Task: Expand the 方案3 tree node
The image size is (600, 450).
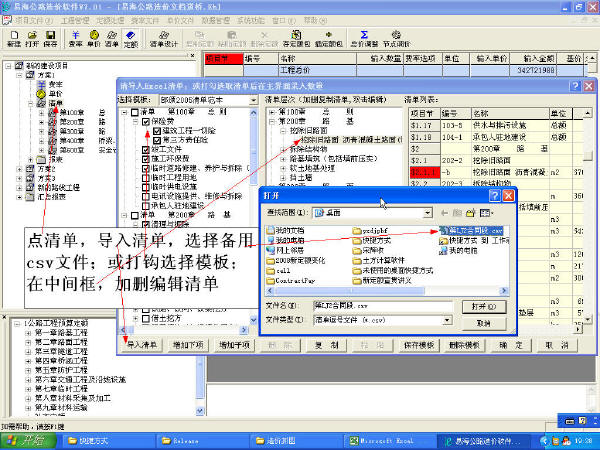Action: click(19, 178)
